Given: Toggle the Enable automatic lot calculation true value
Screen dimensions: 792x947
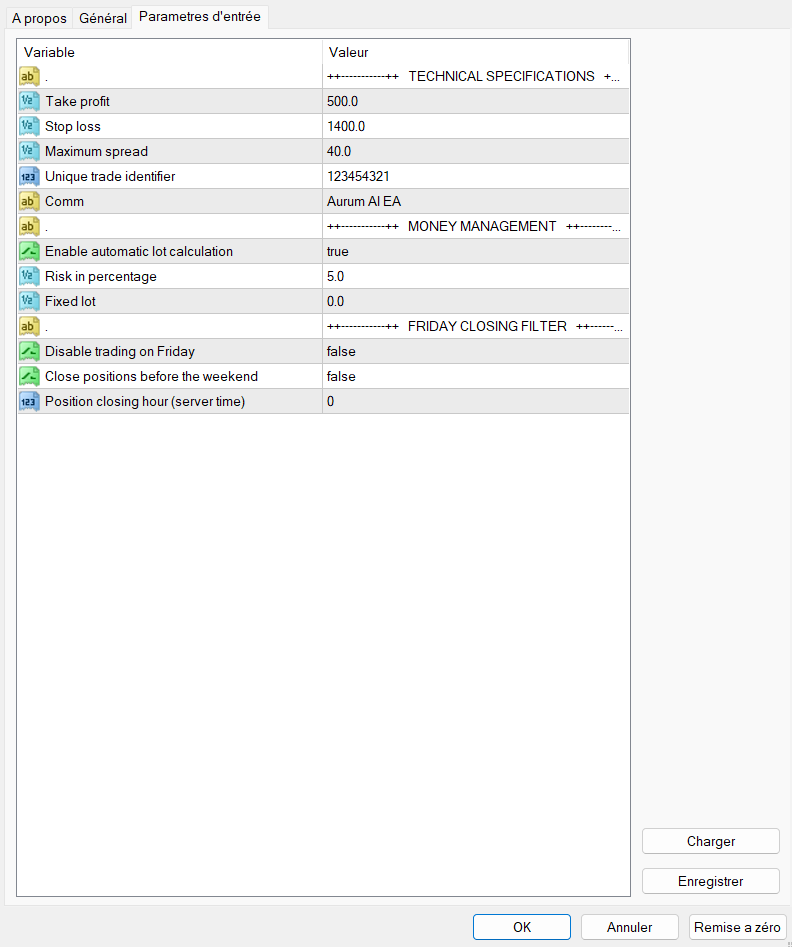Looking at the screenshot, I should [x=475, y=251].
